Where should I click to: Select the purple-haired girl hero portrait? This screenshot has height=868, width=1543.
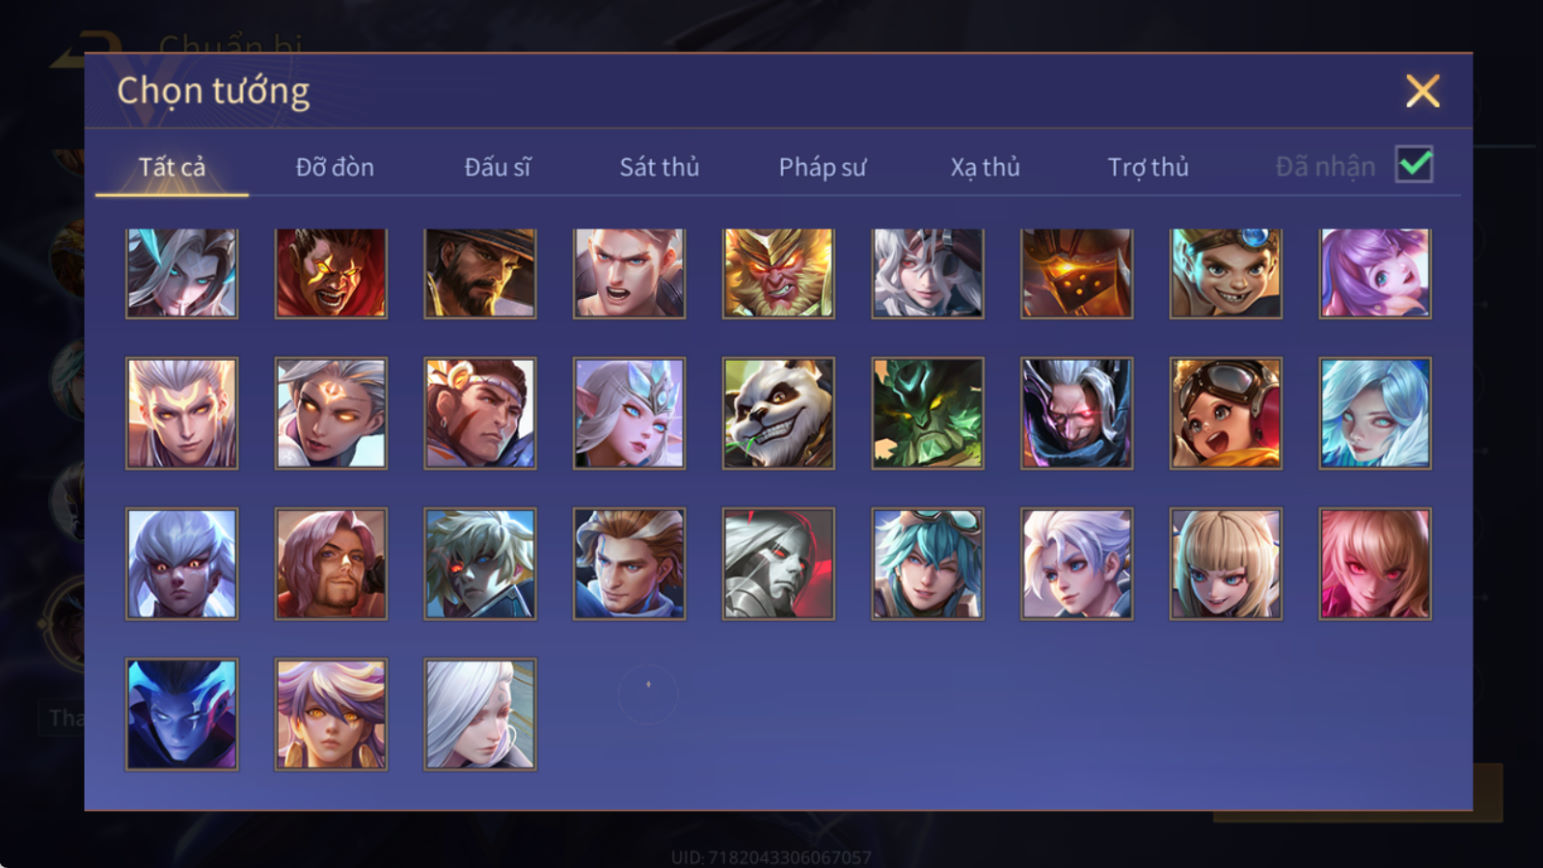[x=1375, y=273]
